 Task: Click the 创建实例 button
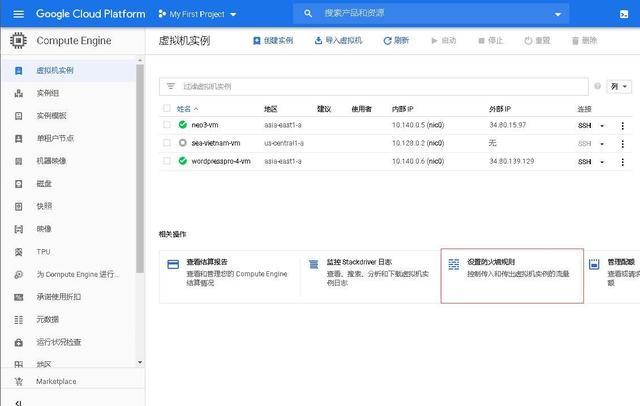[x=273, y=40]
